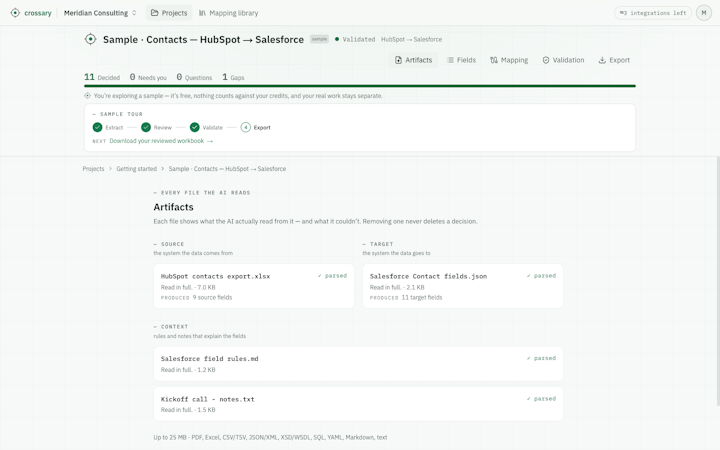The height and width of the screenshot is (450, 720).
Task: Click the Export tab download icon
Action: [602, 60]
